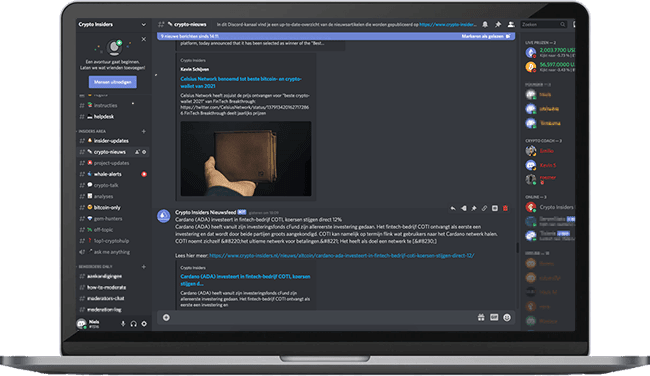Open GIF picker in message box
This screenshot has height=376, width=650.
point(494,318)
